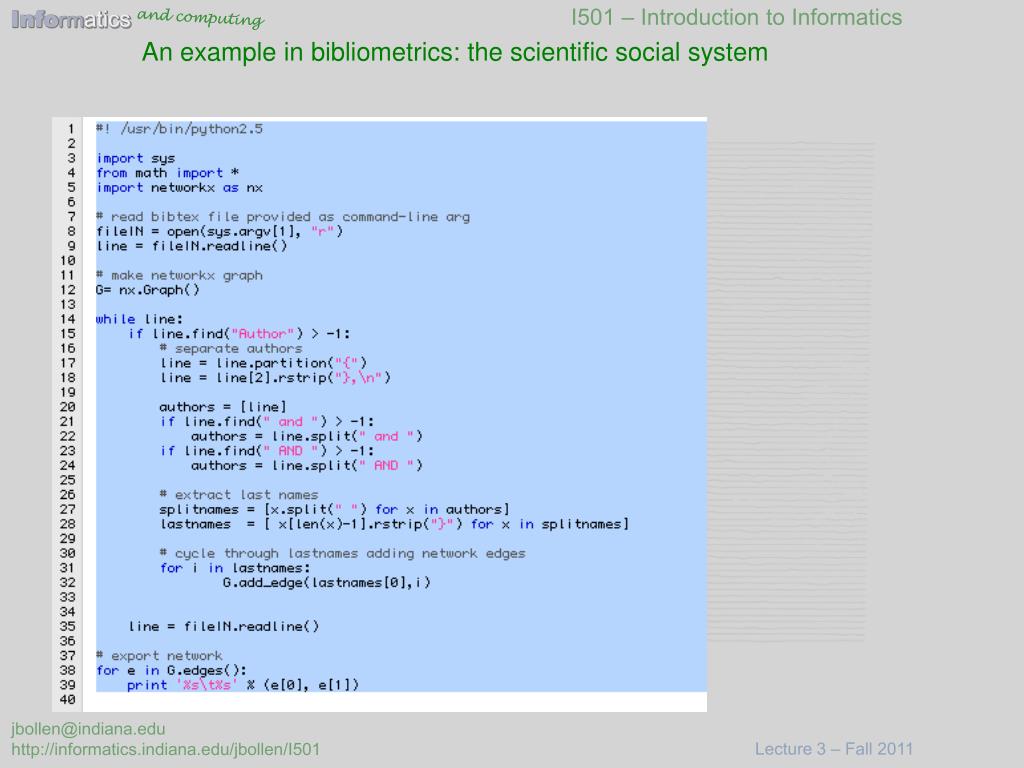Click line number 27 in the gutter

pyautogui.click(x=68, y=509)
